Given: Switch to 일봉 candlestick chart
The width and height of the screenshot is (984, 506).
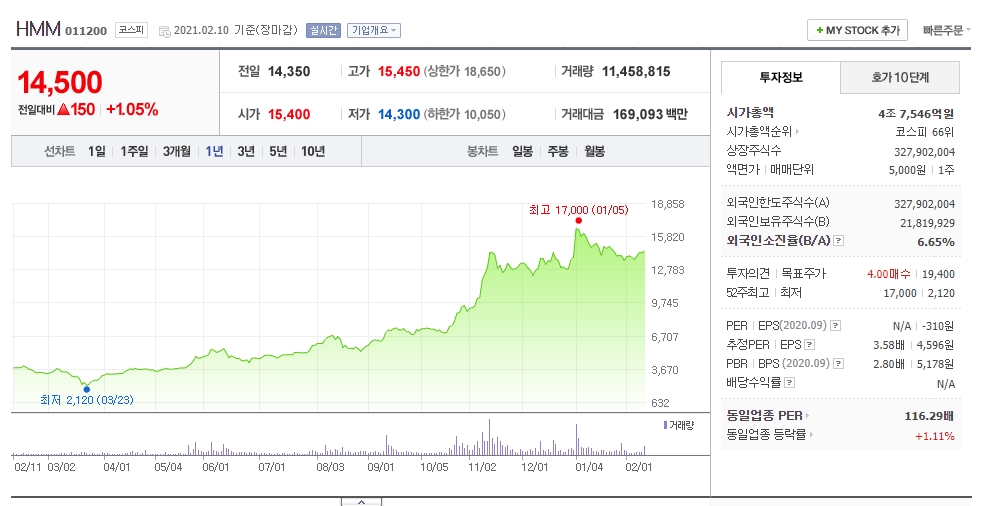Looking at the screenshot, I should pyautogui.click(x=522, y=151).
